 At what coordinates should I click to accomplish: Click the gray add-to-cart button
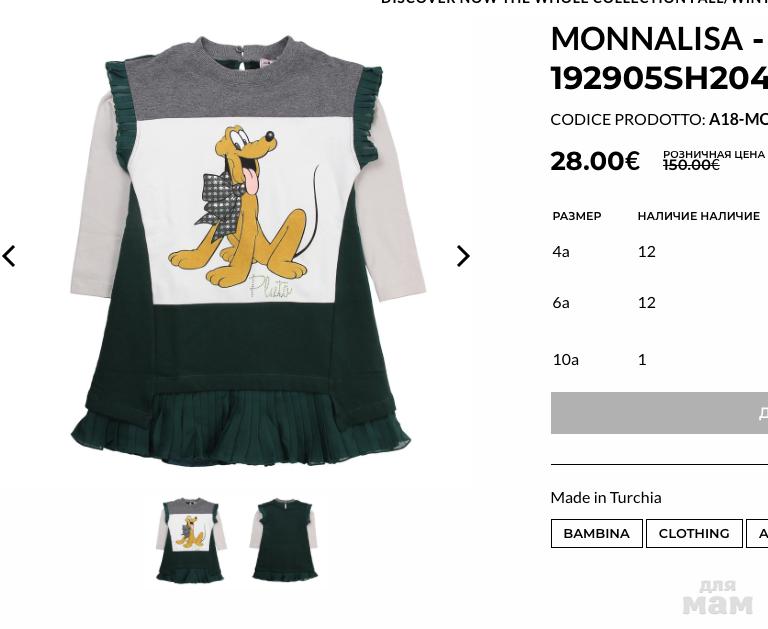[659, 413]
